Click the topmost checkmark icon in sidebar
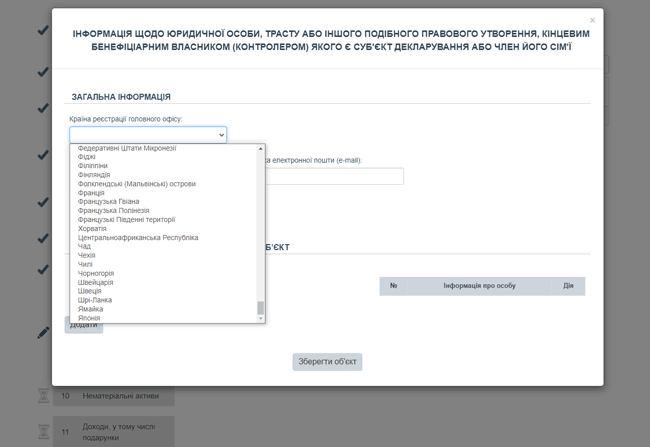This screenshot has height=447, width=650. (43, 31)
